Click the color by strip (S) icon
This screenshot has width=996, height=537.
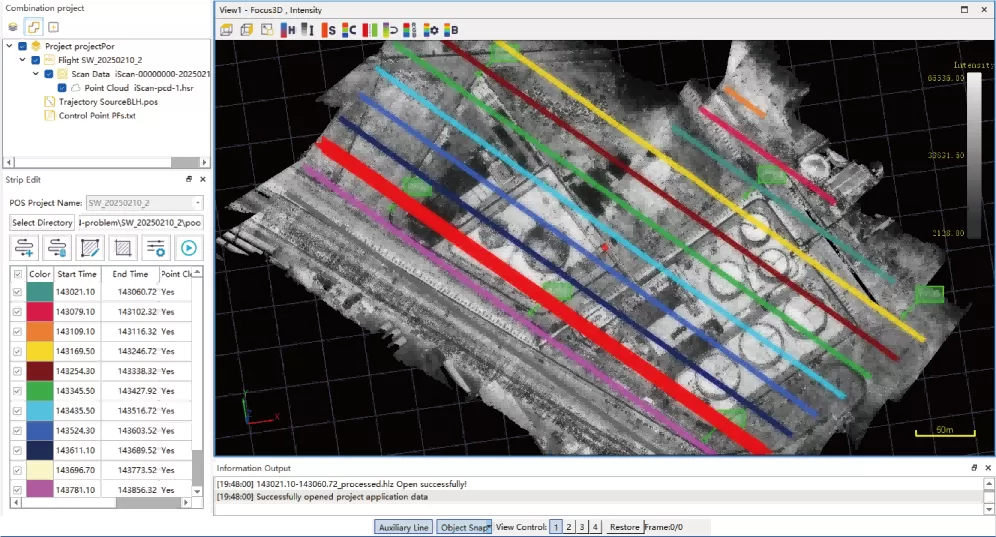[x=330, y=29]
